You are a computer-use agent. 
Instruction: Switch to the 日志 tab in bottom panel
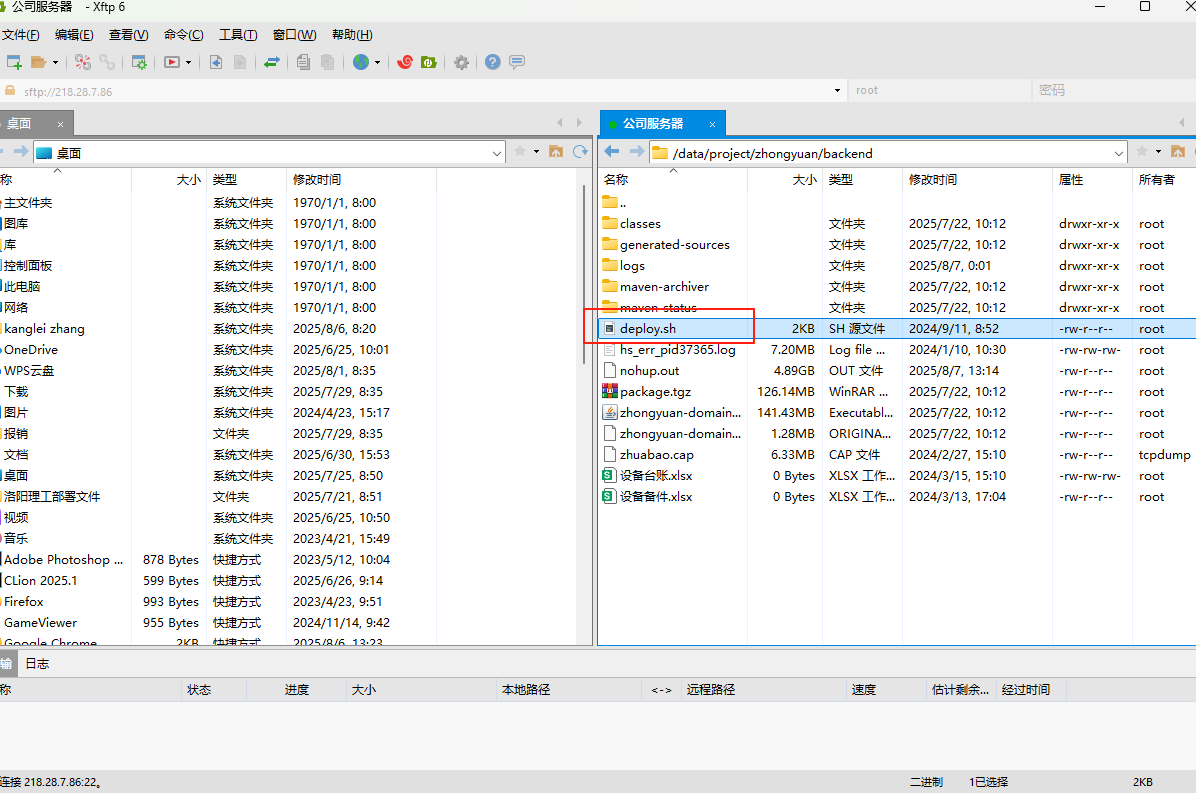click(x=37, y=664)
